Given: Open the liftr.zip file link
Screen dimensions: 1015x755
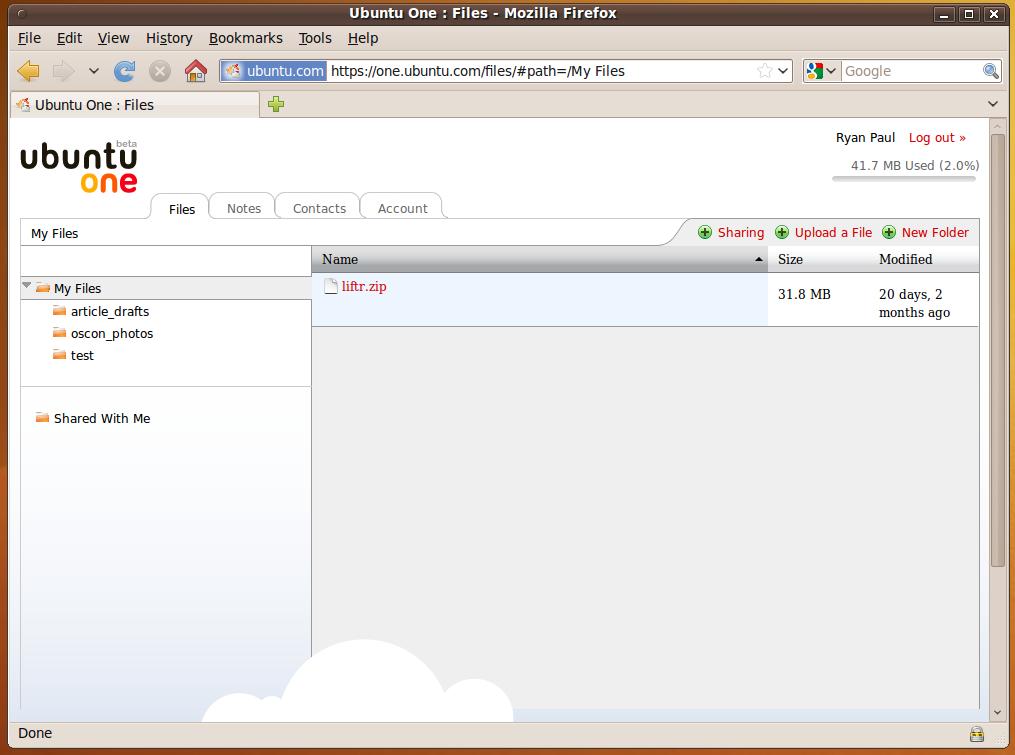Looking at the screenshot, I should click(364, 286).
